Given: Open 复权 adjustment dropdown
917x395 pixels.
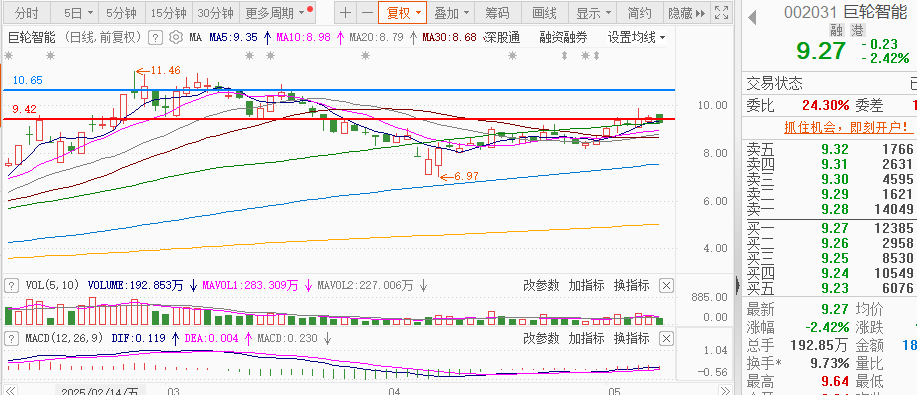Looking at the screenshot, I should 403,12.
